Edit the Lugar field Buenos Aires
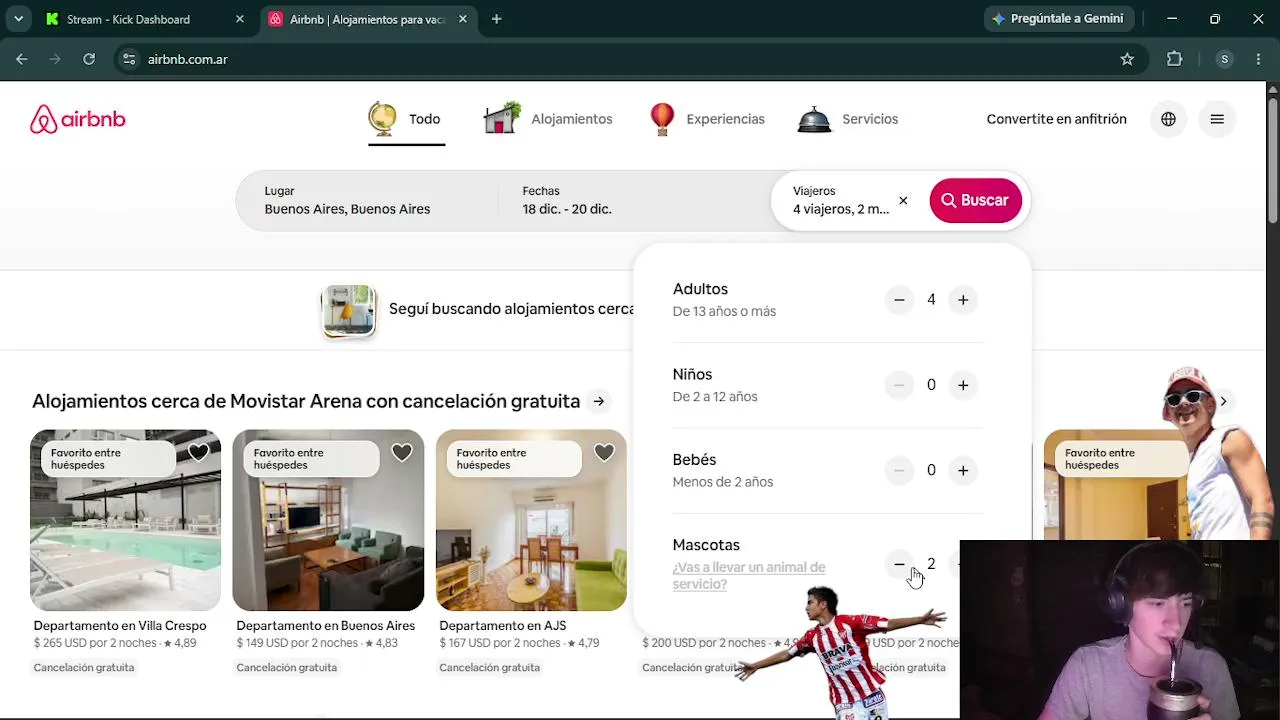The height and width of the screenshot is (720, 1280). point(366,200)
